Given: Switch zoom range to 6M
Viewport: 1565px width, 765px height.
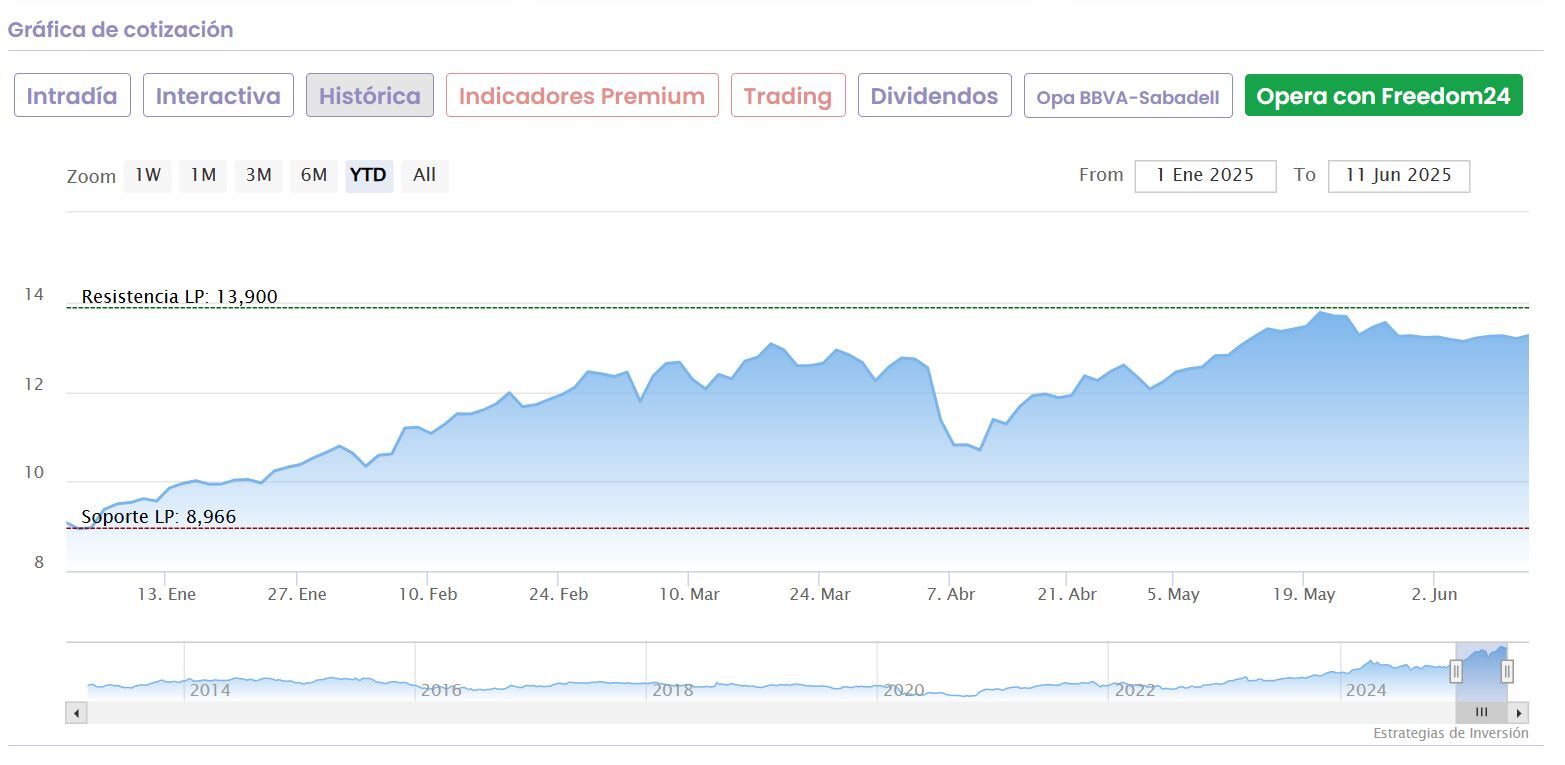Looking at the screenshot, I should click(314, 175).
